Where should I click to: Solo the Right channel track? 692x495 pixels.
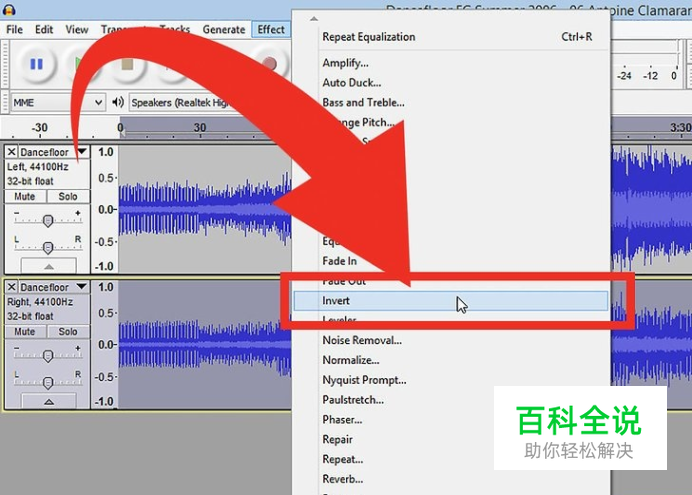(68, 331)
